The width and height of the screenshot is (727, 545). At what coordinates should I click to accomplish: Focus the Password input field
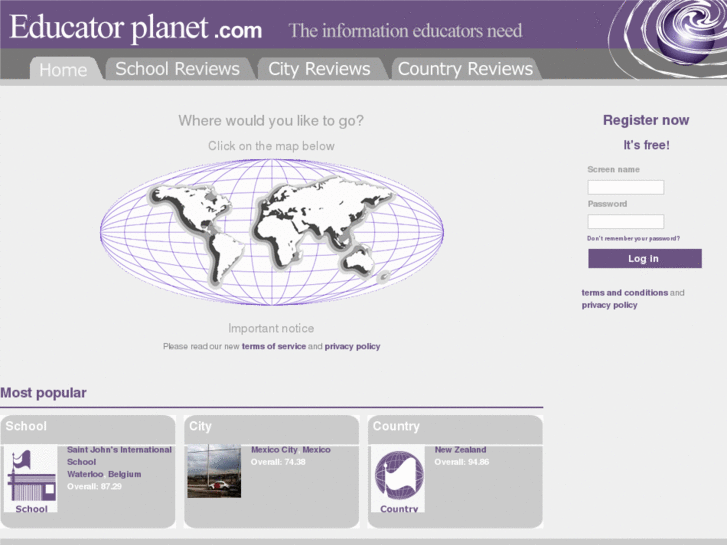click(625, 221)
